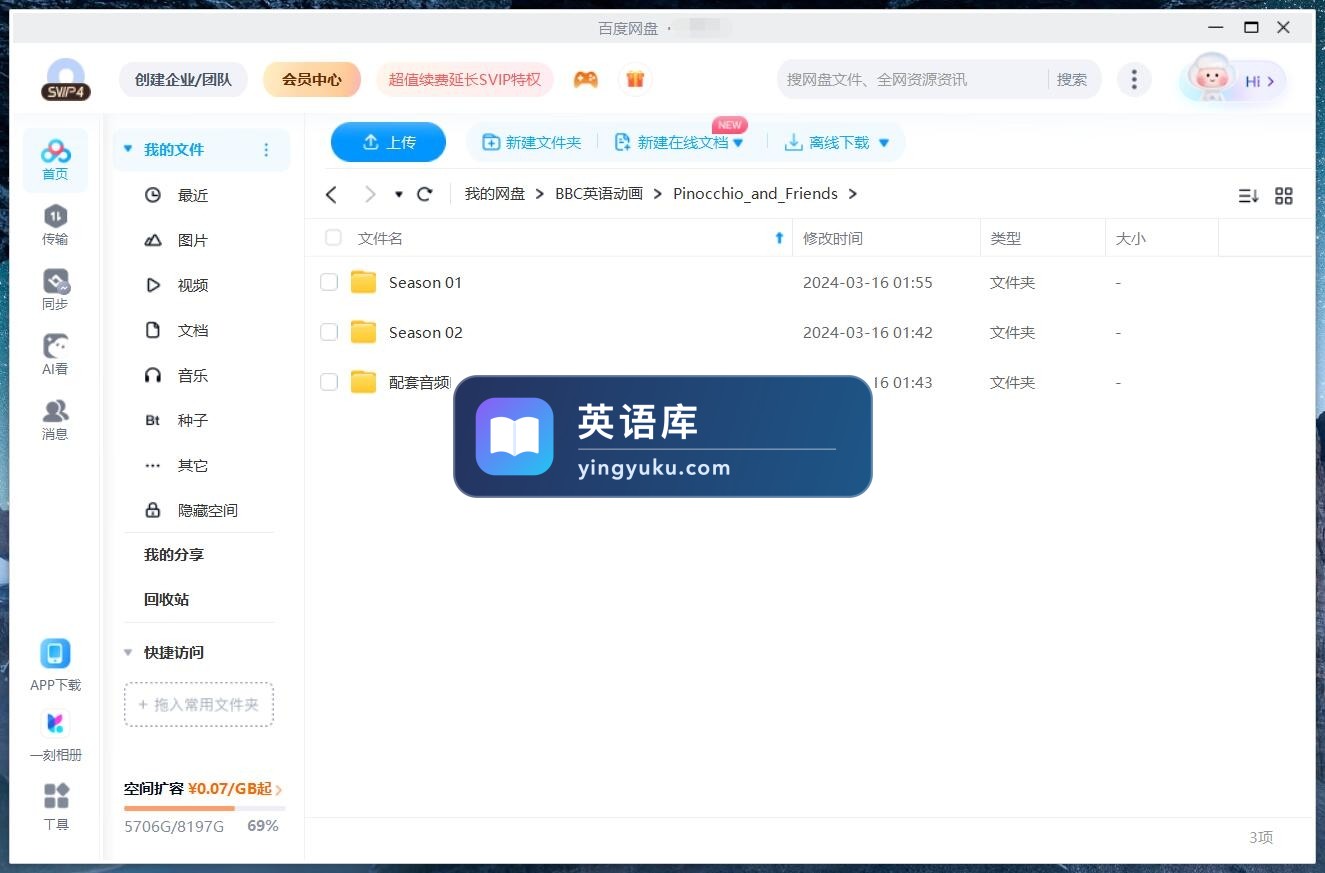Click the SVIP4 user avatar
Viewport: 1325px width, 873px height.
tap(66, 79)
